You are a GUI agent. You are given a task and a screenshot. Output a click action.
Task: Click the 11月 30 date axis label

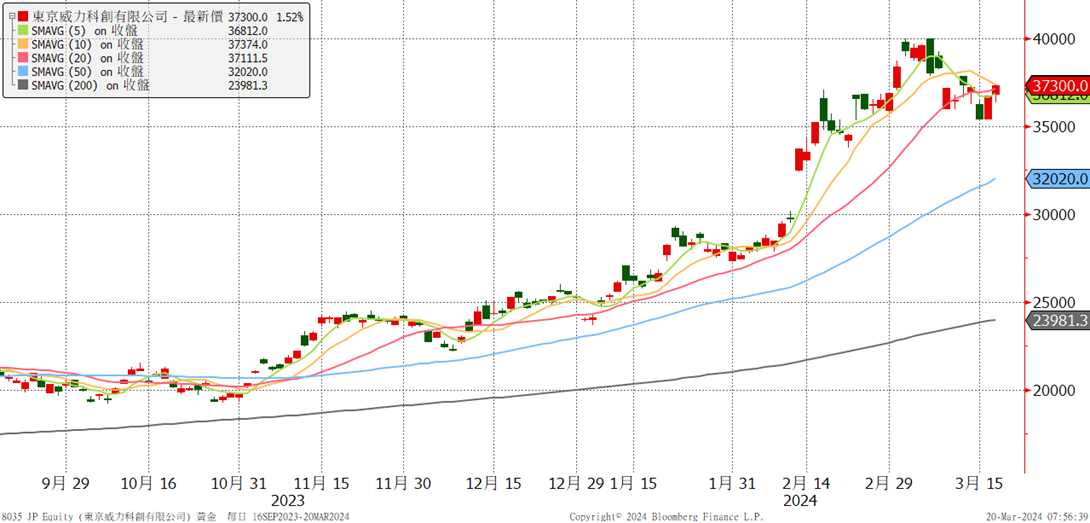(x=403, y=483)
